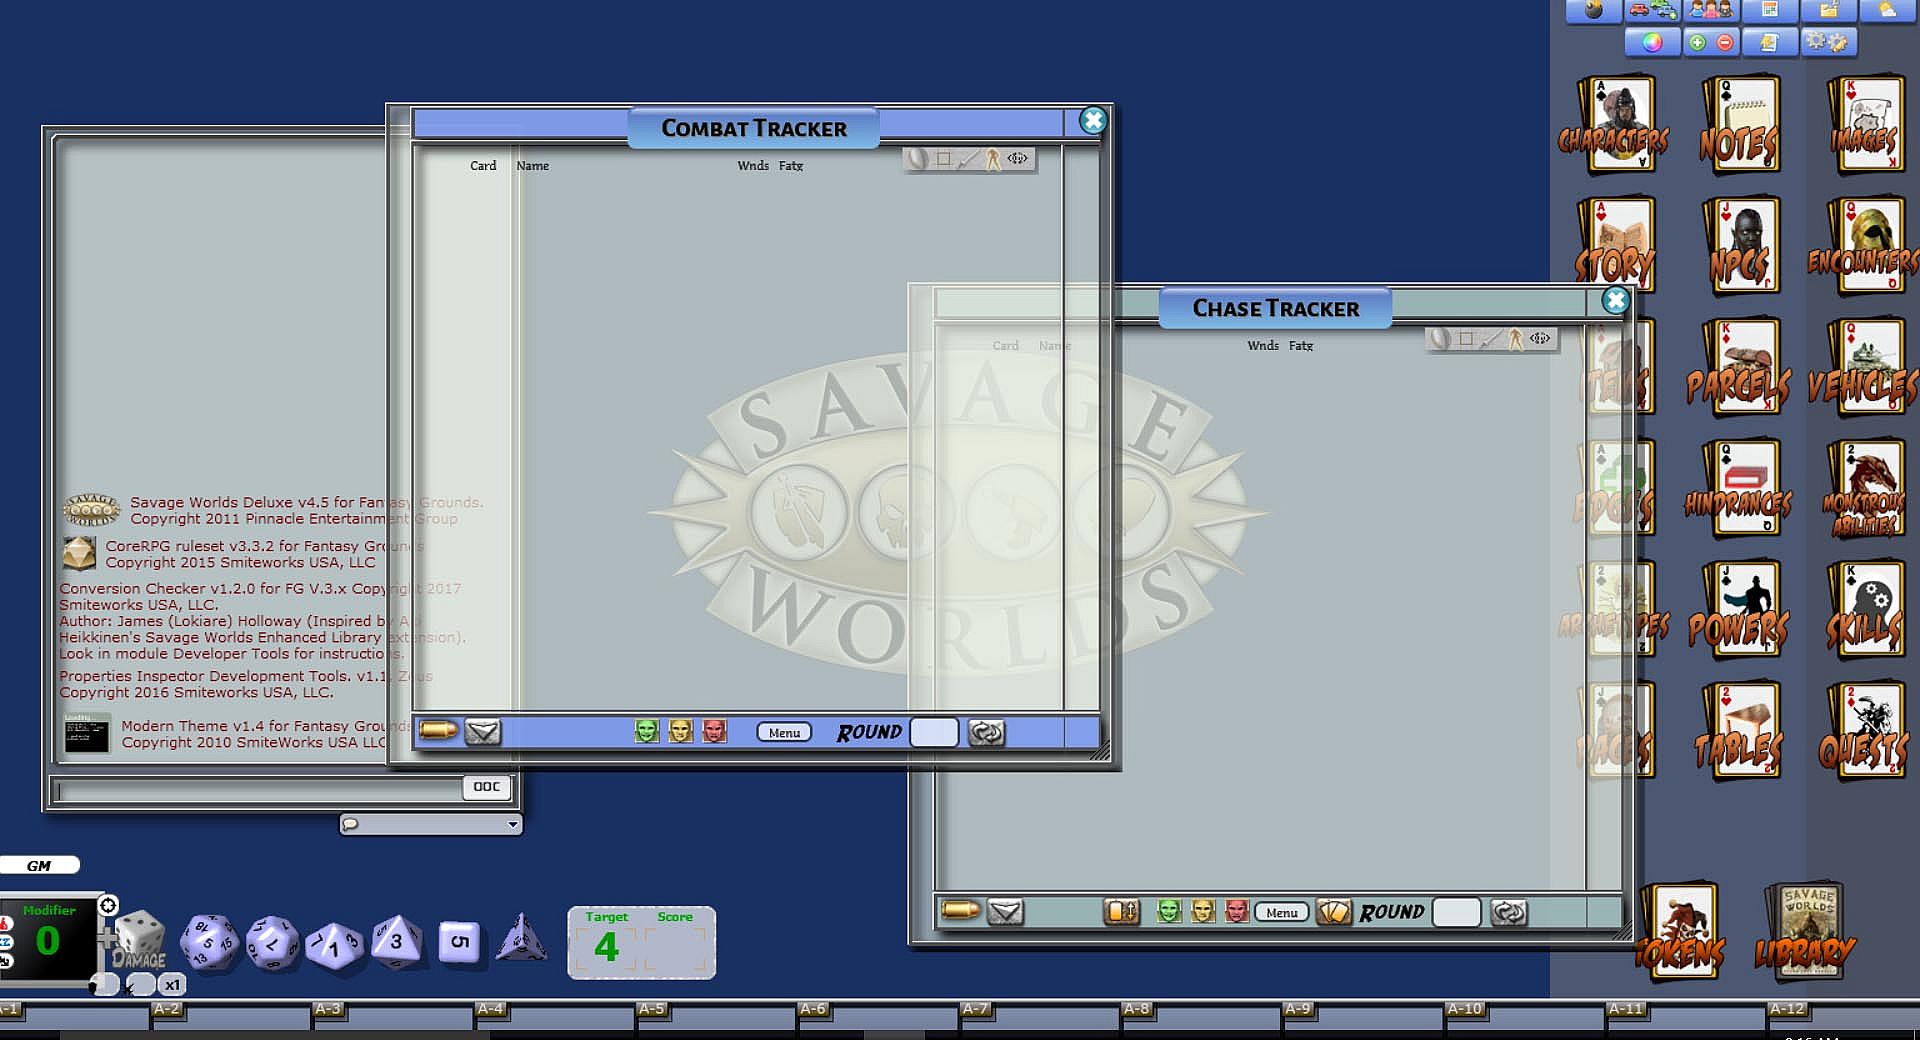The width and height of the screenshot is (1920, 1040).
Task: Open the Hindrances card in sidebar
Action: pos(1740,490)
